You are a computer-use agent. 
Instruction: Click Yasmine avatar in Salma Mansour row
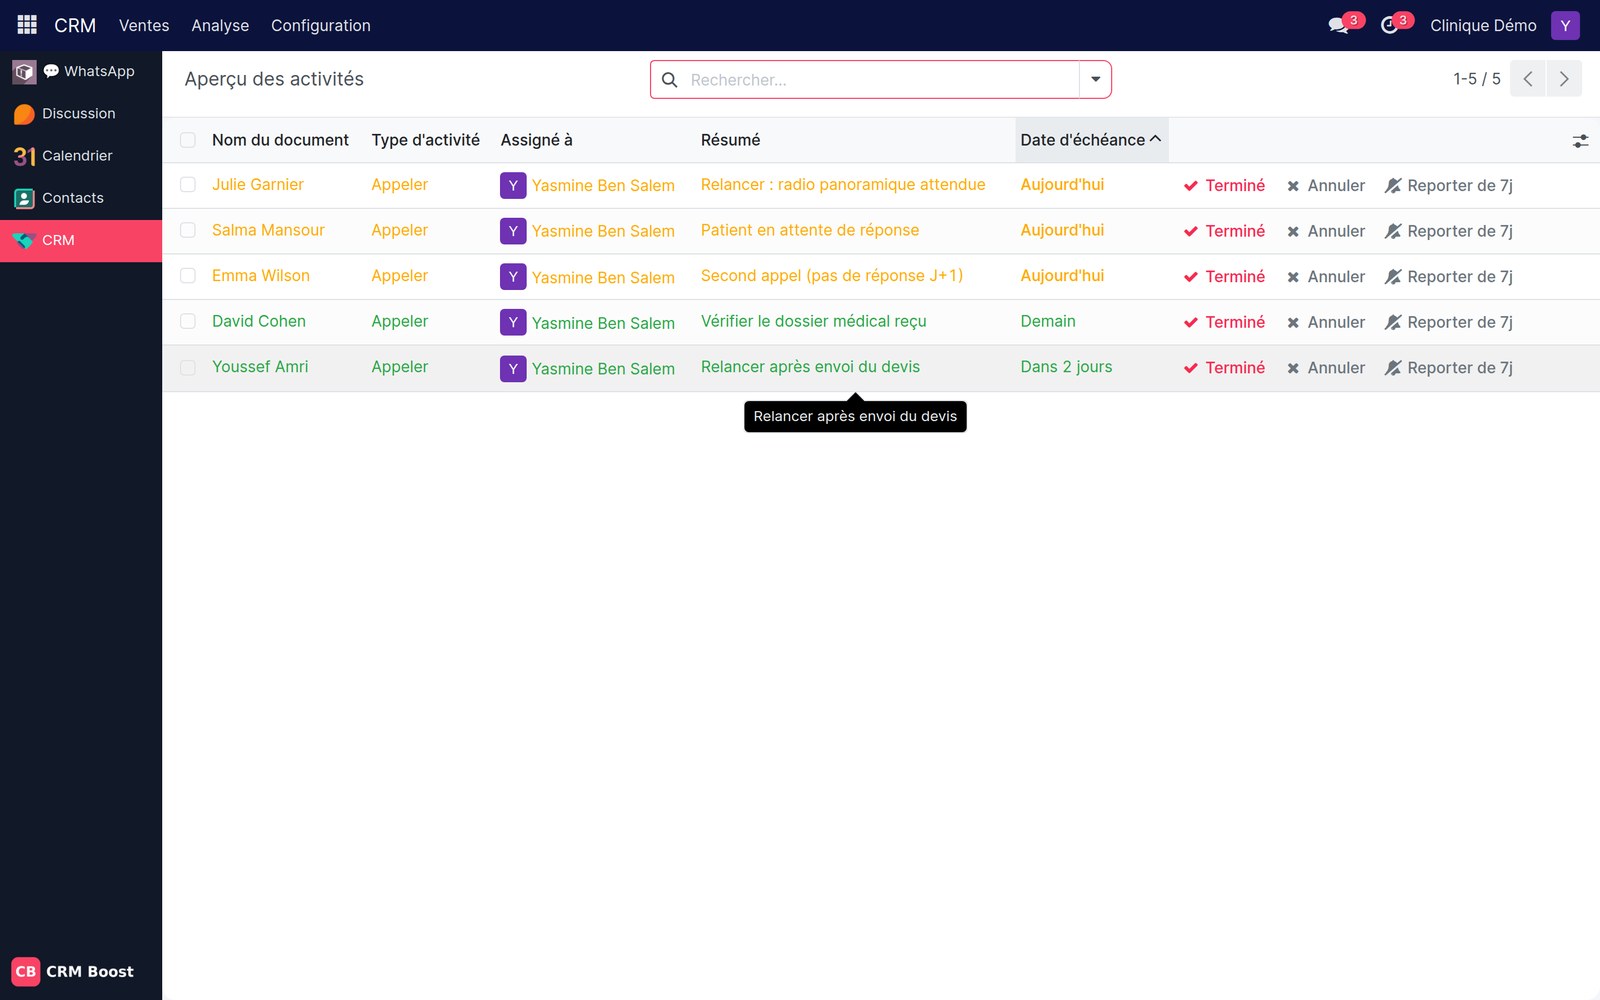coord(513,231)
